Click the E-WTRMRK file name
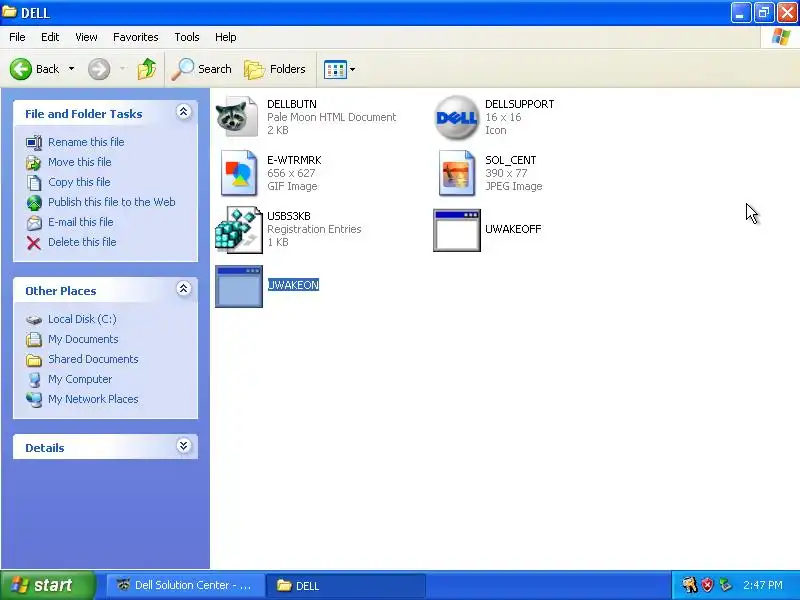 294,160
